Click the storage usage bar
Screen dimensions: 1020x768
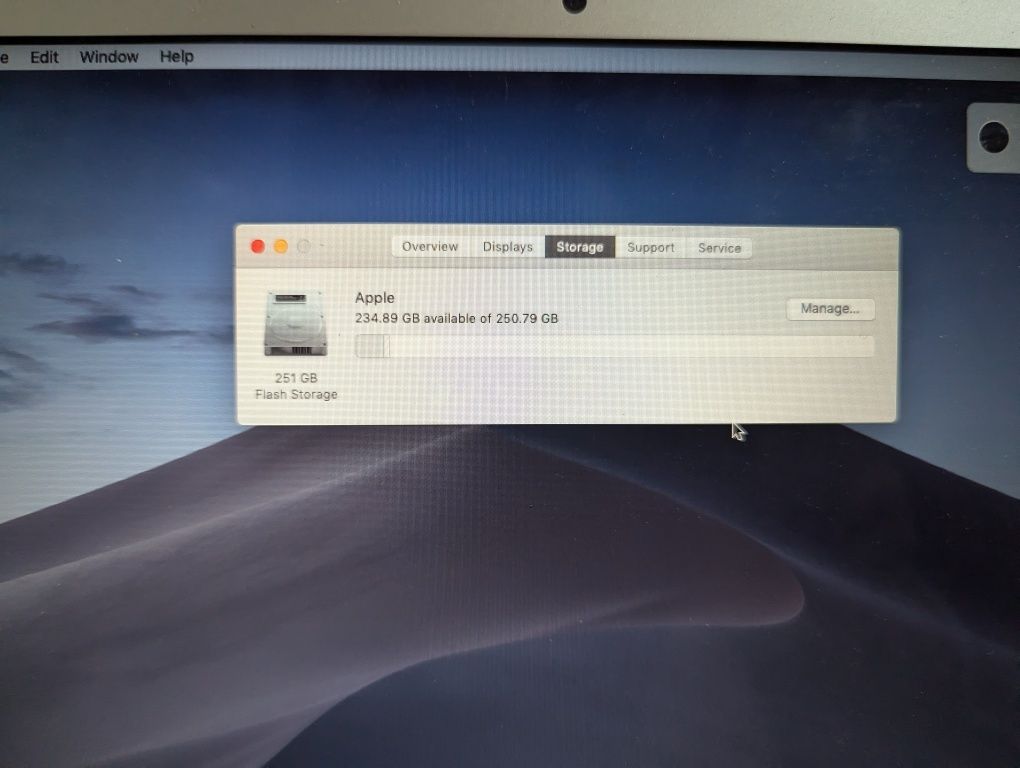pyautogui.click(x=614, y=347)
